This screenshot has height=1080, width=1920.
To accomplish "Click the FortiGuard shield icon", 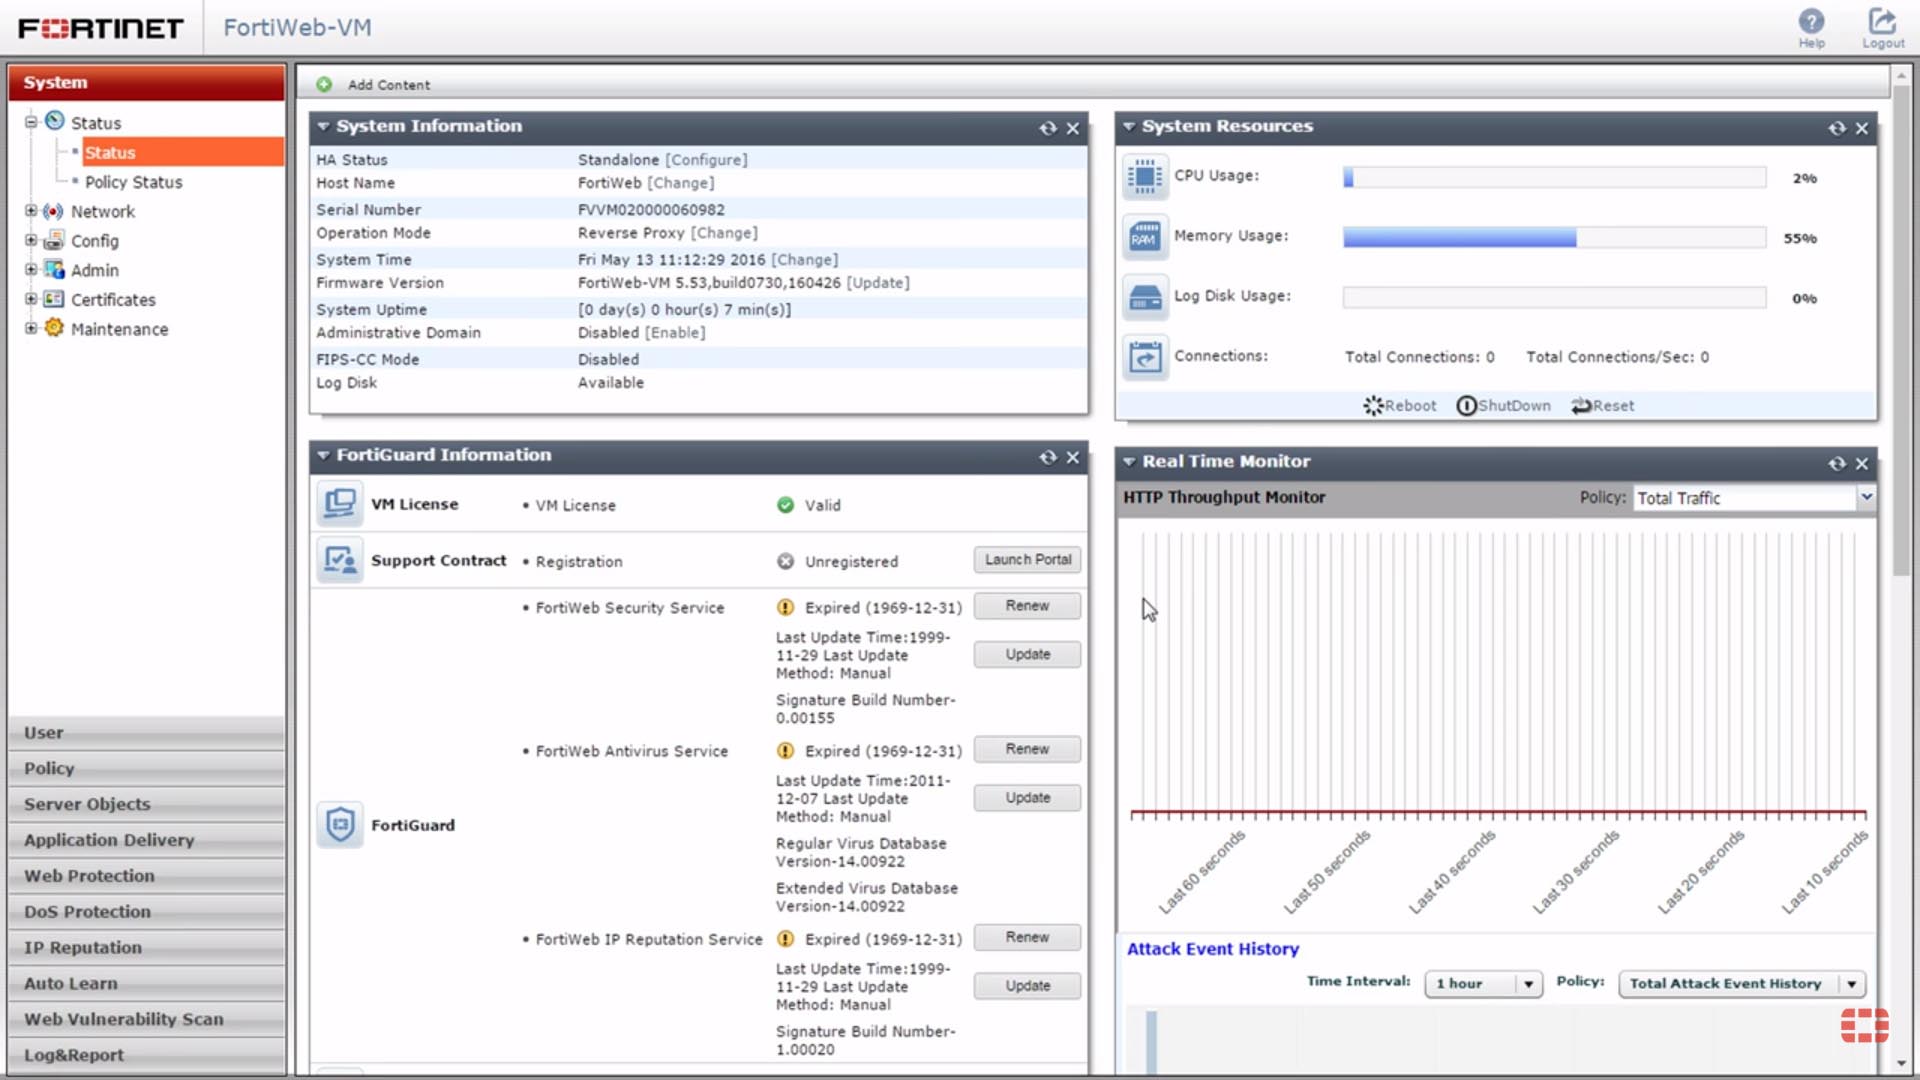I will 340,825.
